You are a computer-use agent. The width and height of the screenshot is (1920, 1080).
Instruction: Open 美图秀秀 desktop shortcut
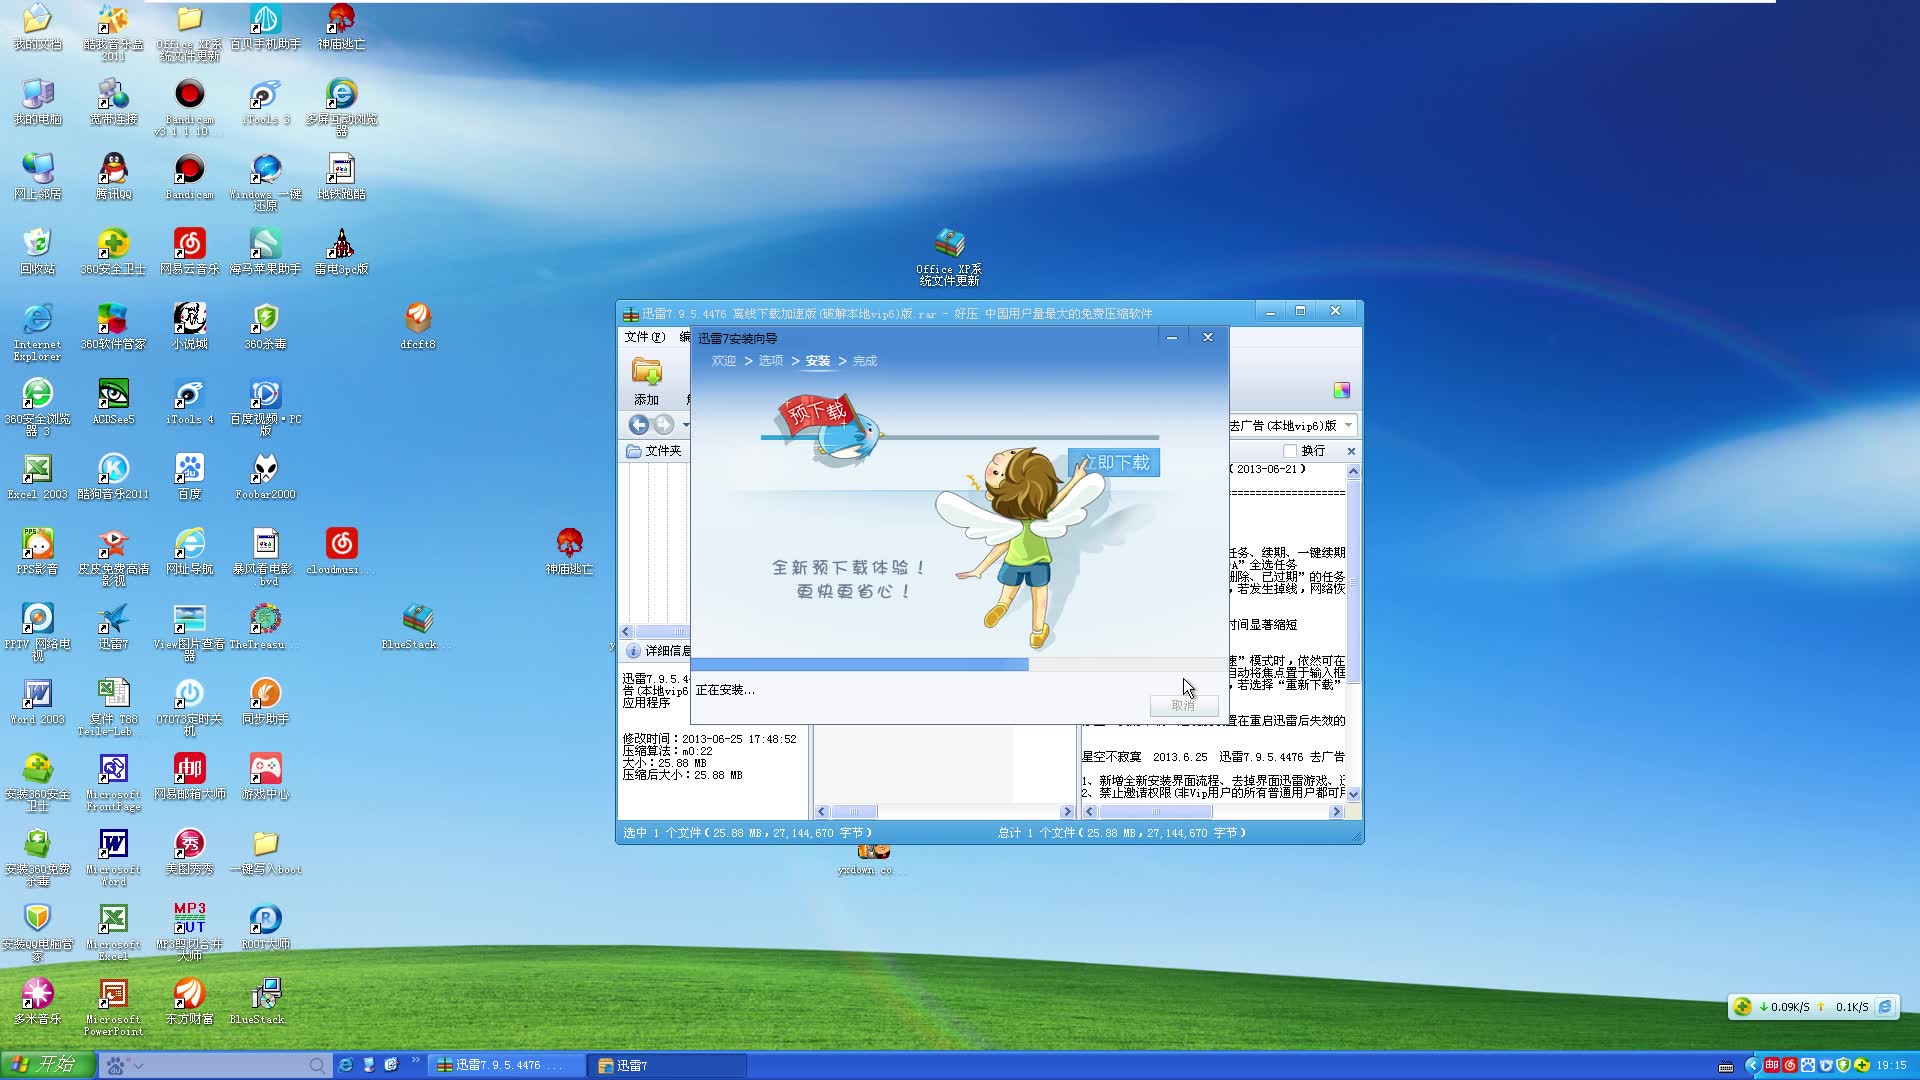(x=189, y=852)
